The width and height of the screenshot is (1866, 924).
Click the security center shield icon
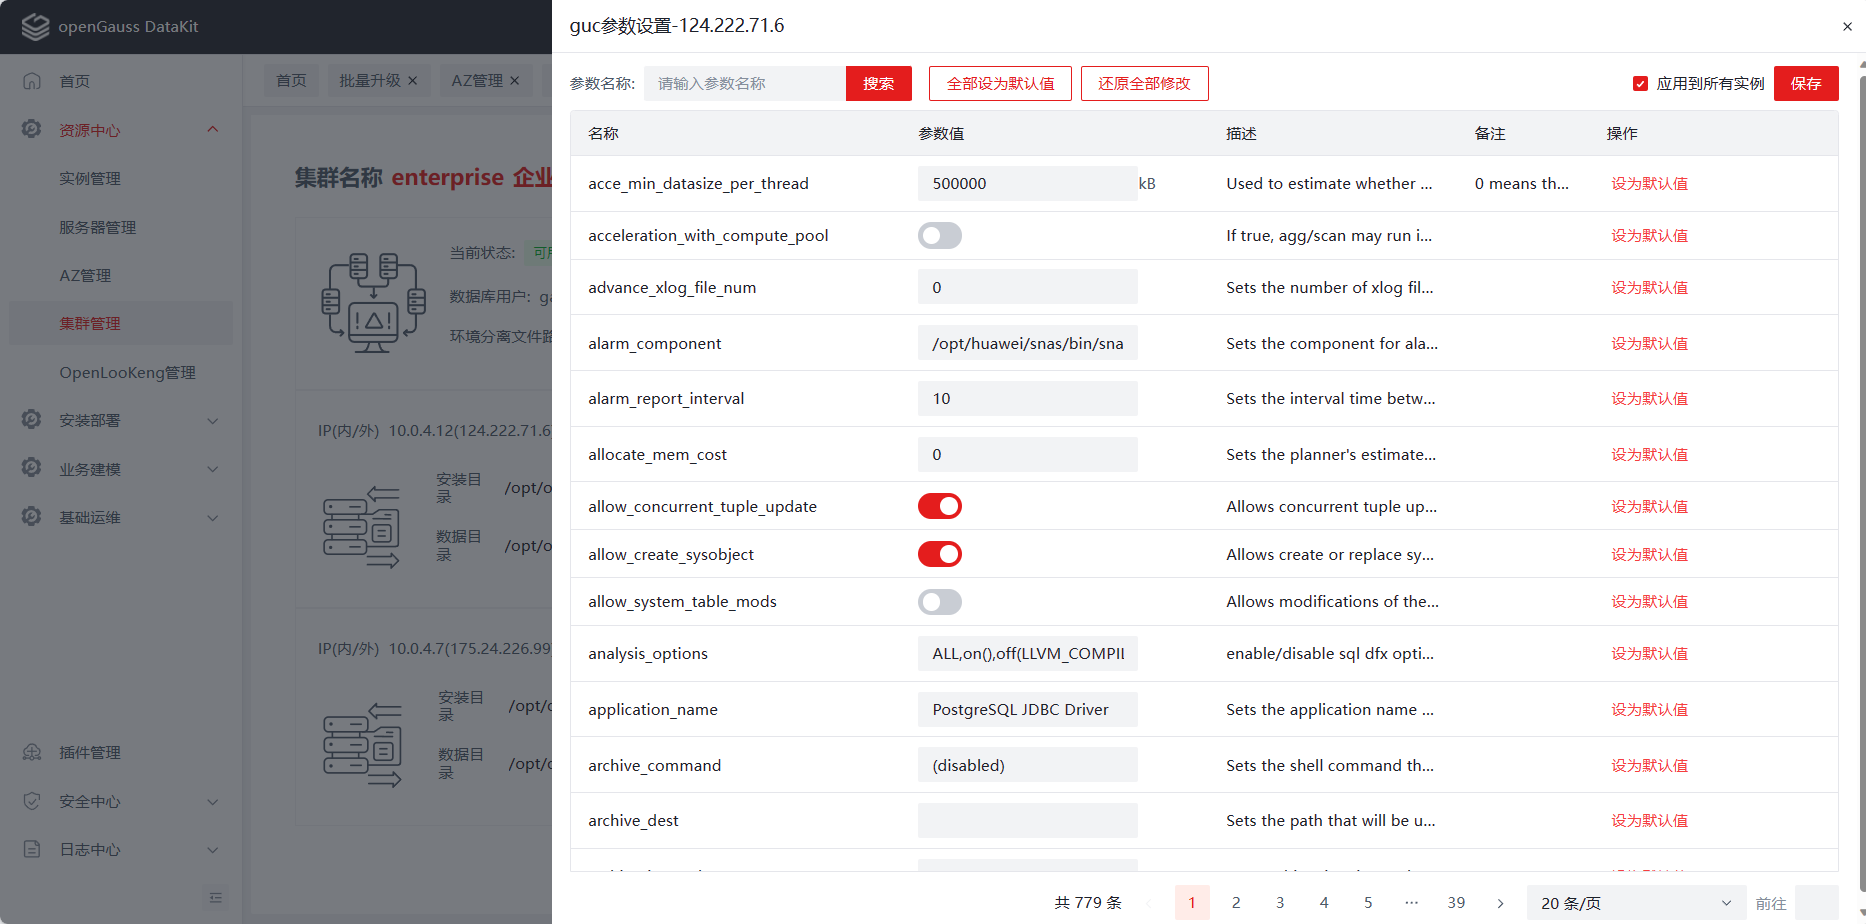point(32,801)
